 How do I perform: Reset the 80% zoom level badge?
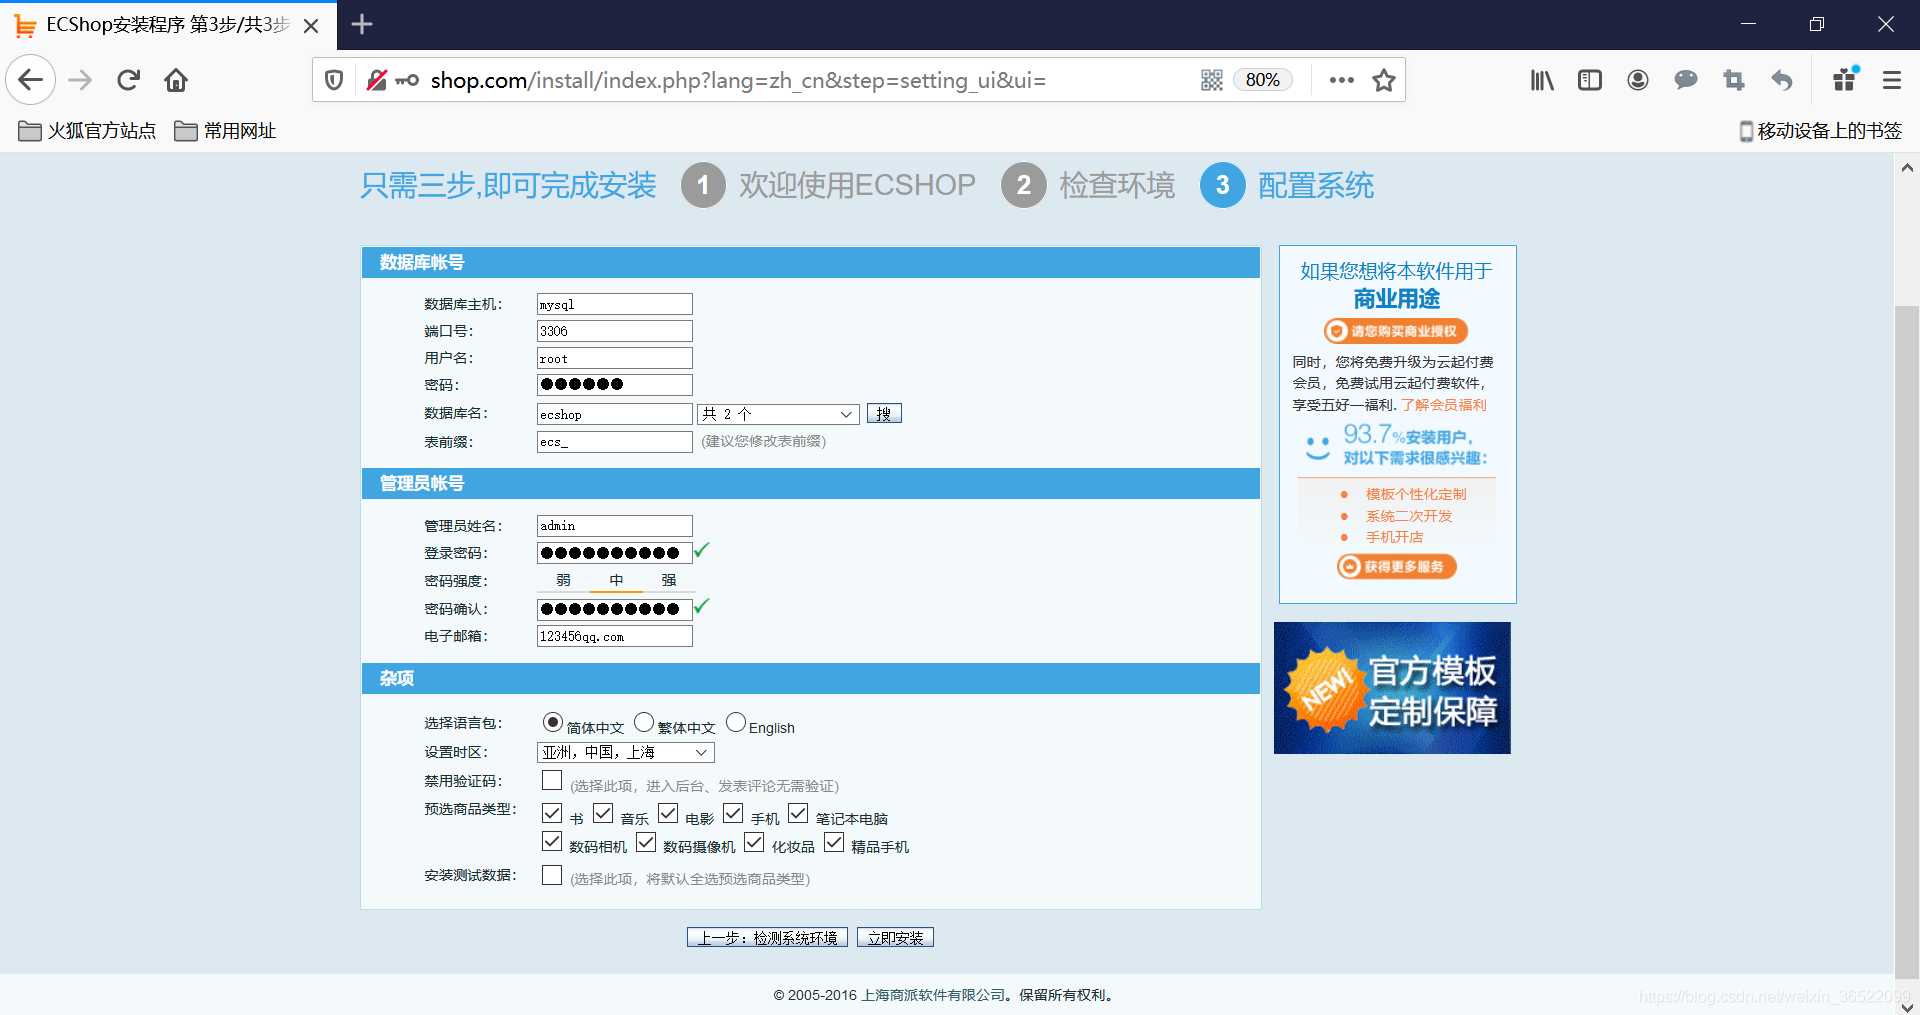tap(1262, 80)
